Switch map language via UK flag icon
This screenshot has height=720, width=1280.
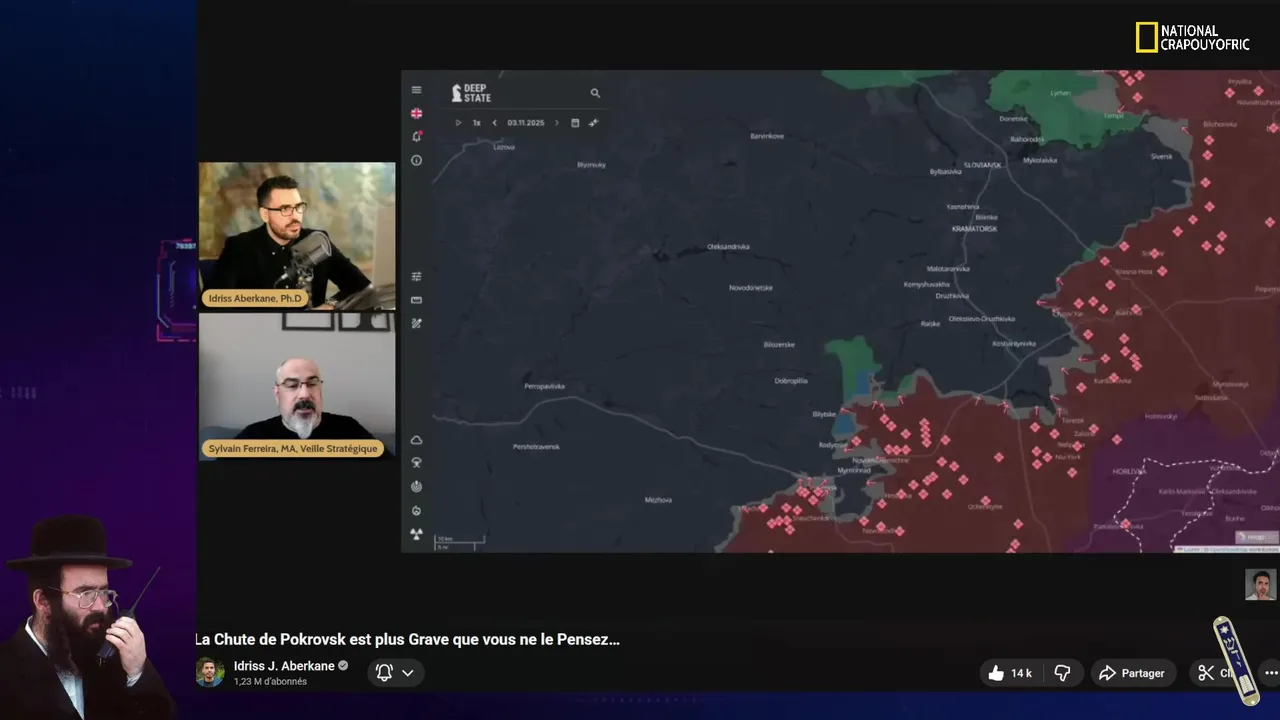click(x=416, y=113)
